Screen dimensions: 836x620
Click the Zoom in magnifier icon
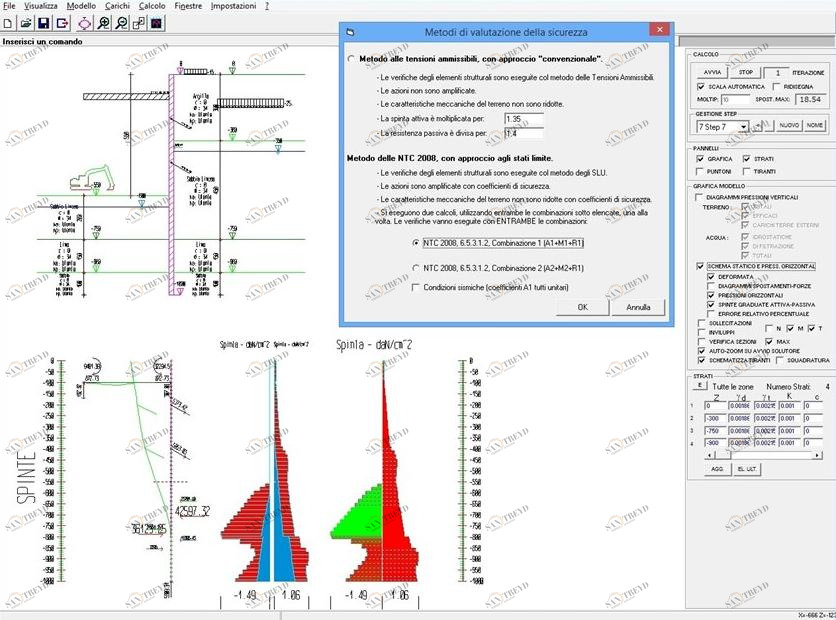pyautogui.click(x=103, y=22)
